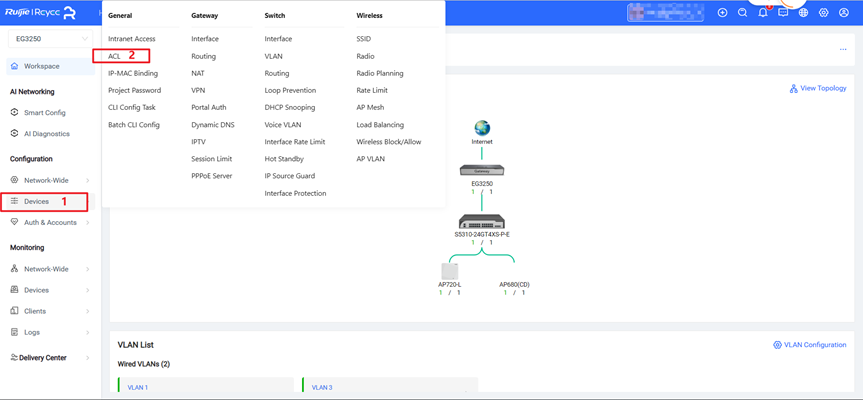The image size is (863, 400).
Task: Open ACL under General
Action: [114, 56]
